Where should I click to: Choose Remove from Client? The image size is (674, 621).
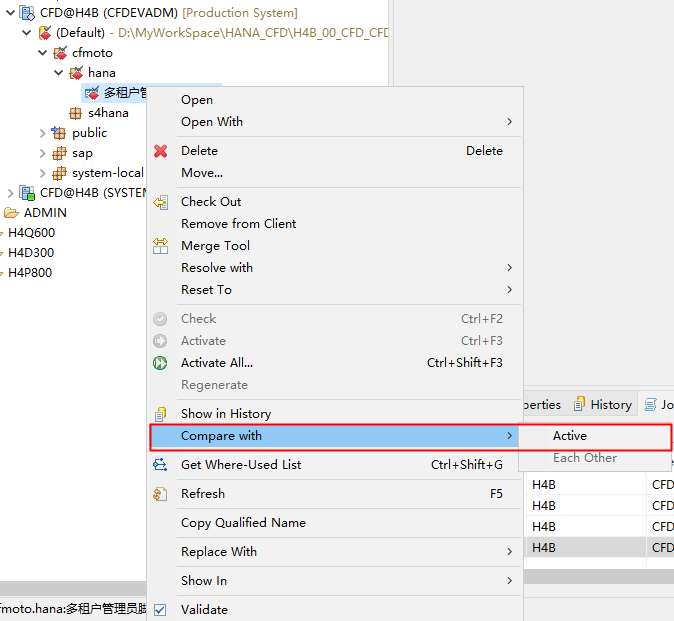(335, 224)
